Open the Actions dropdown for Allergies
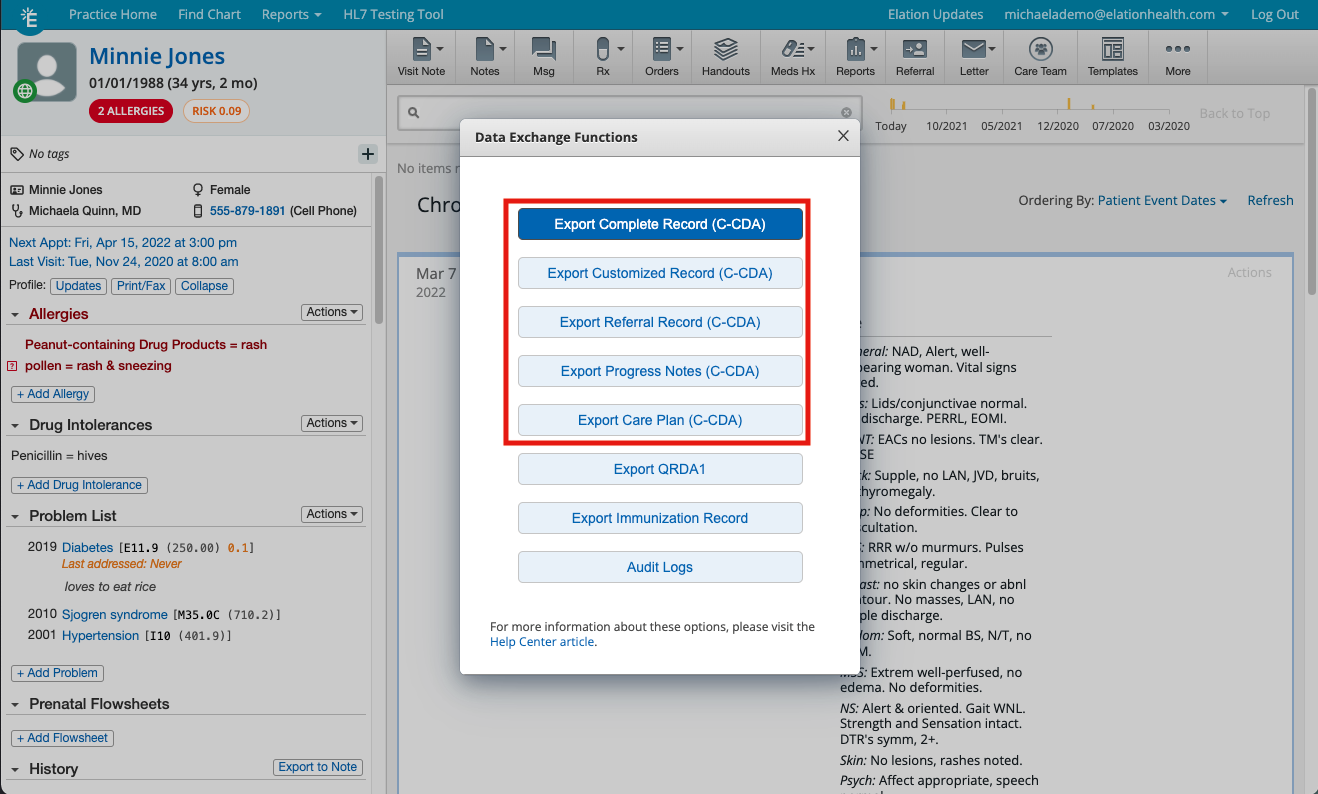The image size is (1318, 794). (x=331, y=312)
